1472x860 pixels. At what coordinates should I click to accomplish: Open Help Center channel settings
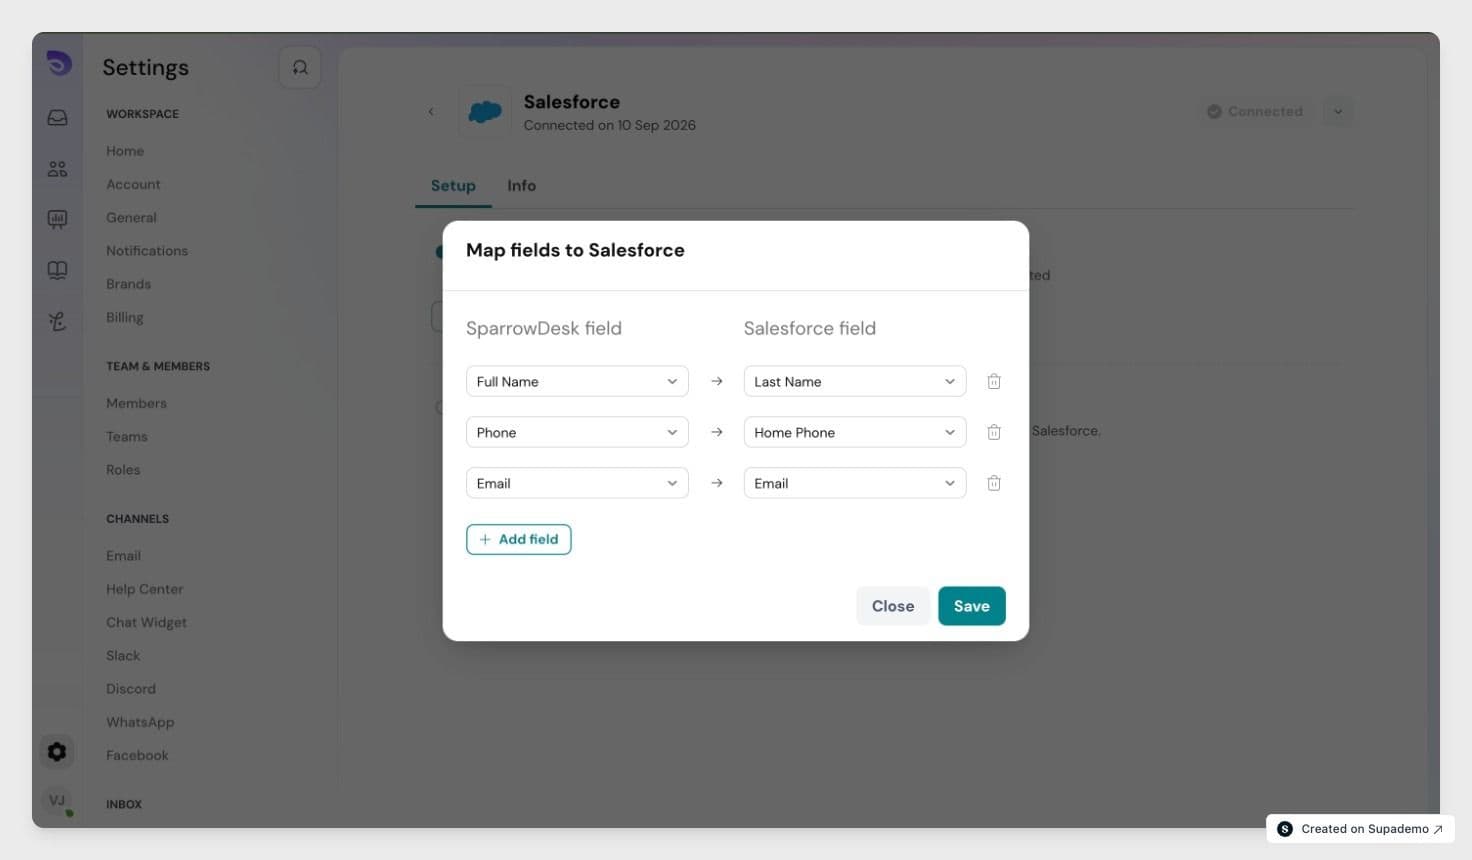(145, 589)
